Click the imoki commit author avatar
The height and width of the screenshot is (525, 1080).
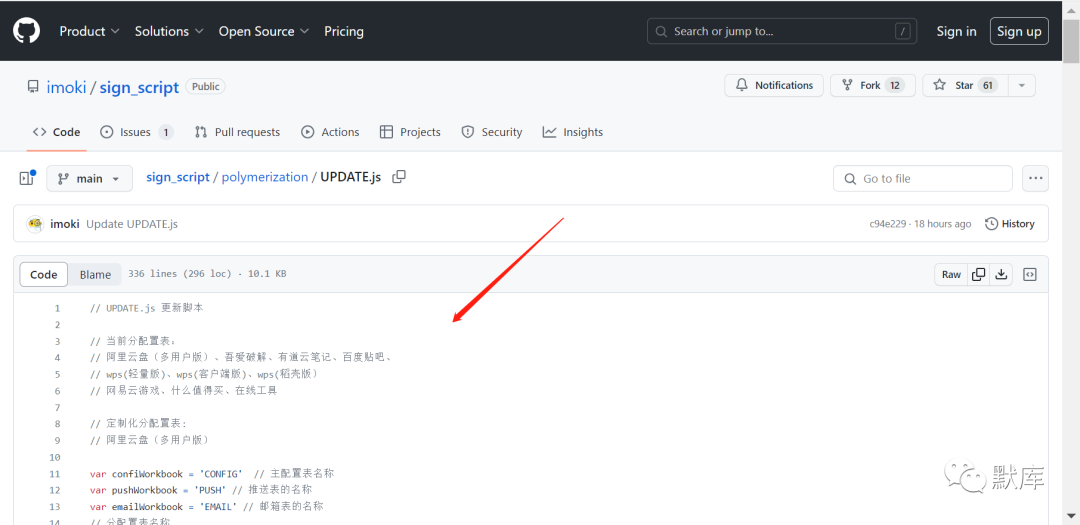(x=35, y=224)
